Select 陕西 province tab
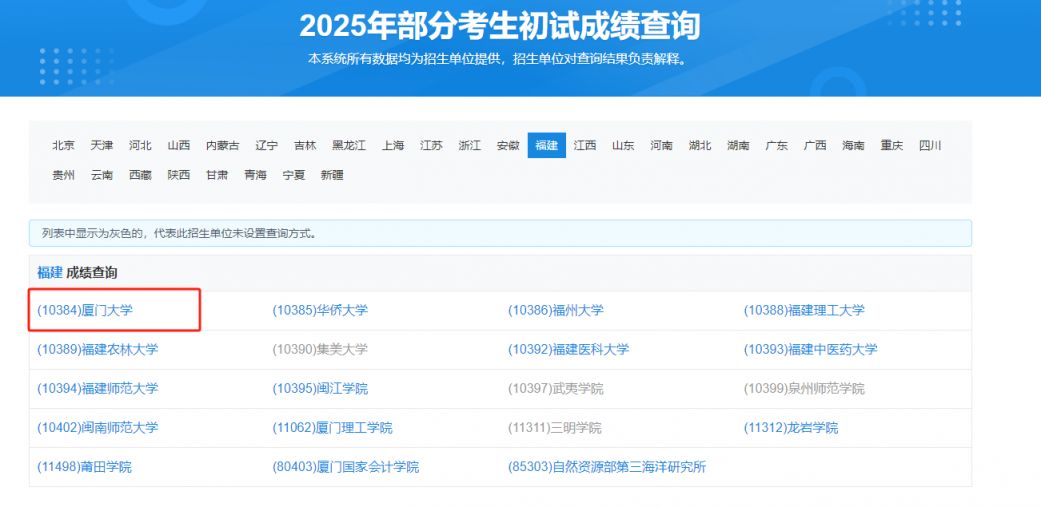 point(179,175)
